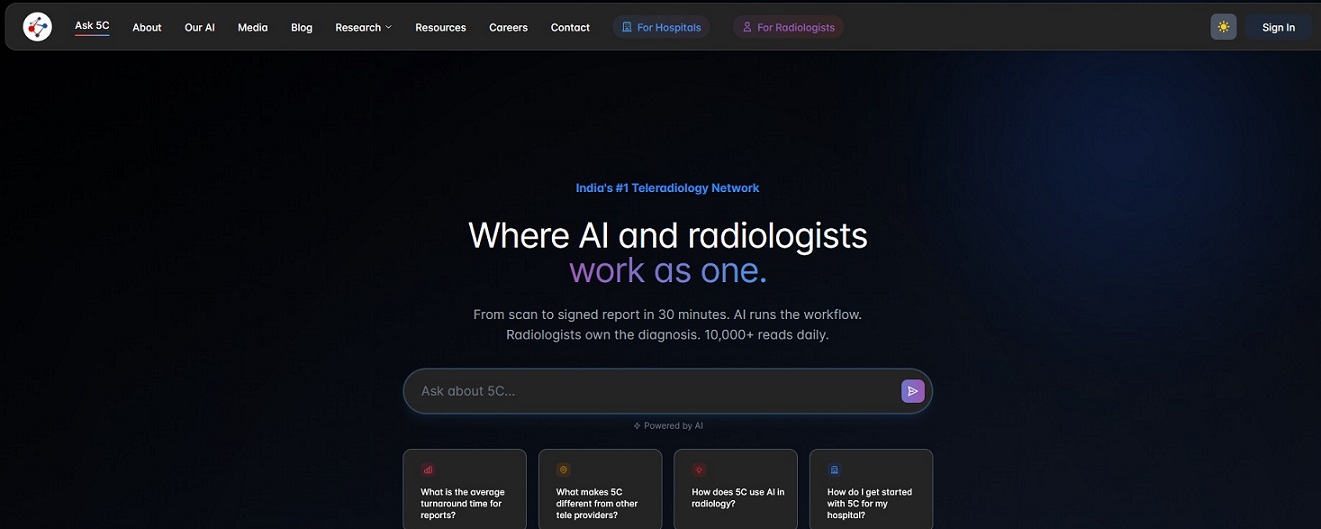Open the Ask 5C tab
The height and width of the screenshot is (529, 1321).
point(92,26)
